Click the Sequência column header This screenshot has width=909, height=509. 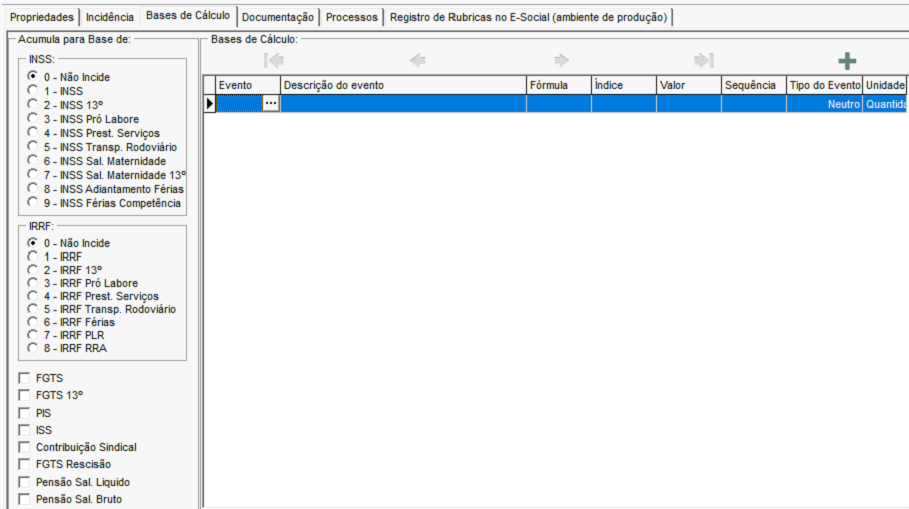coord(754,85)
